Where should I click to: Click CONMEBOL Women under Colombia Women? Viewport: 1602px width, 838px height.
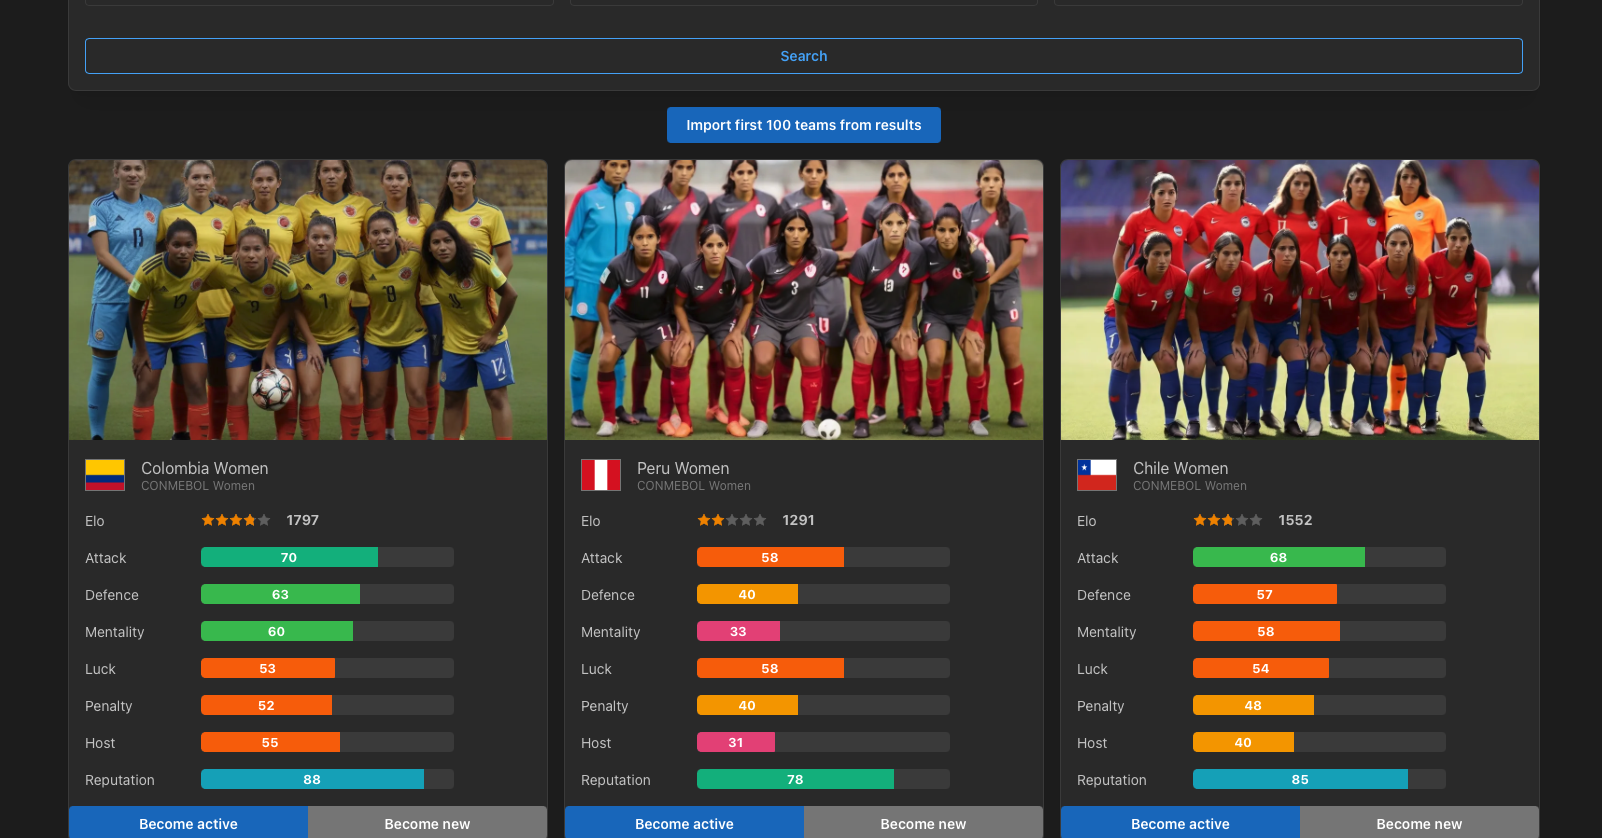click(x=198, y=486)
